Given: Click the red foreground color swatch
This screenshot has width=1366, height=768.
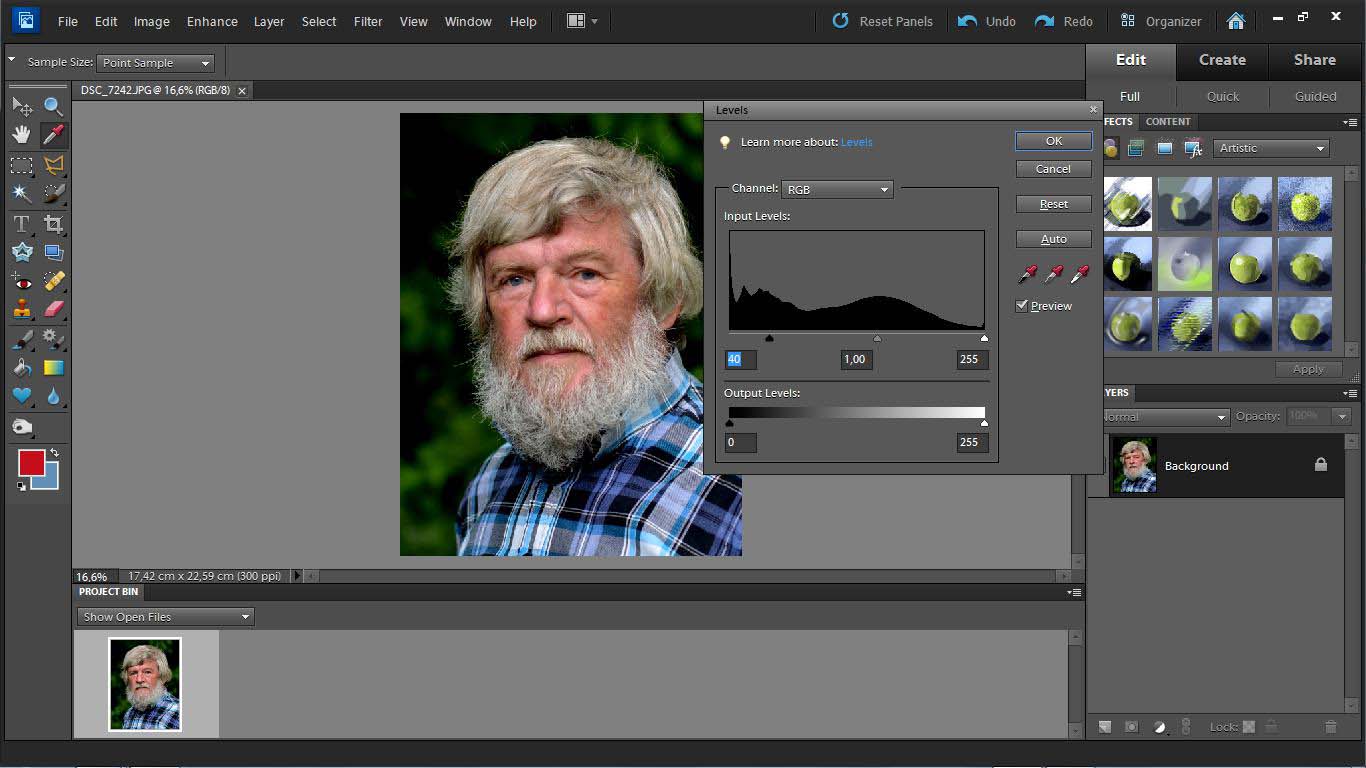Looking at the screenshot, I should 31,463.
